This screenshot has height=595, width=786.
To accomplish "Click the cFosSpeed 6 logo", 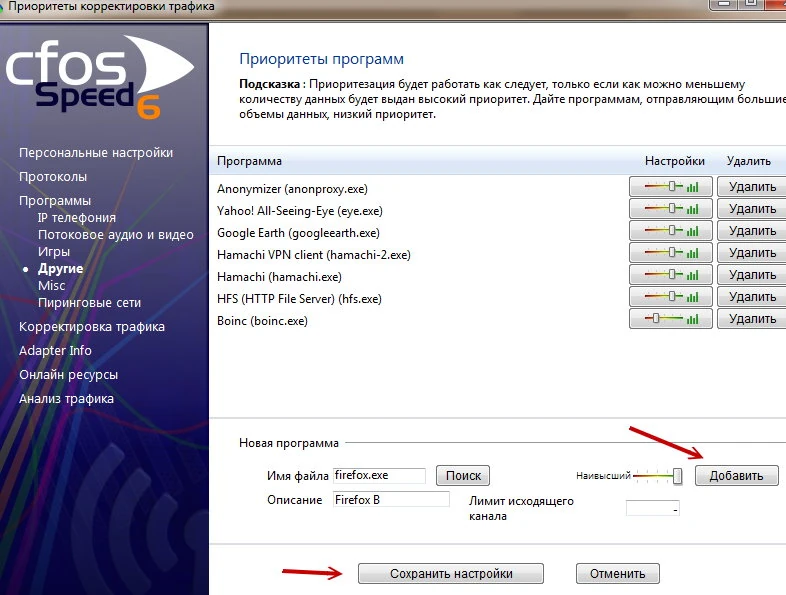I will (99, 76).
